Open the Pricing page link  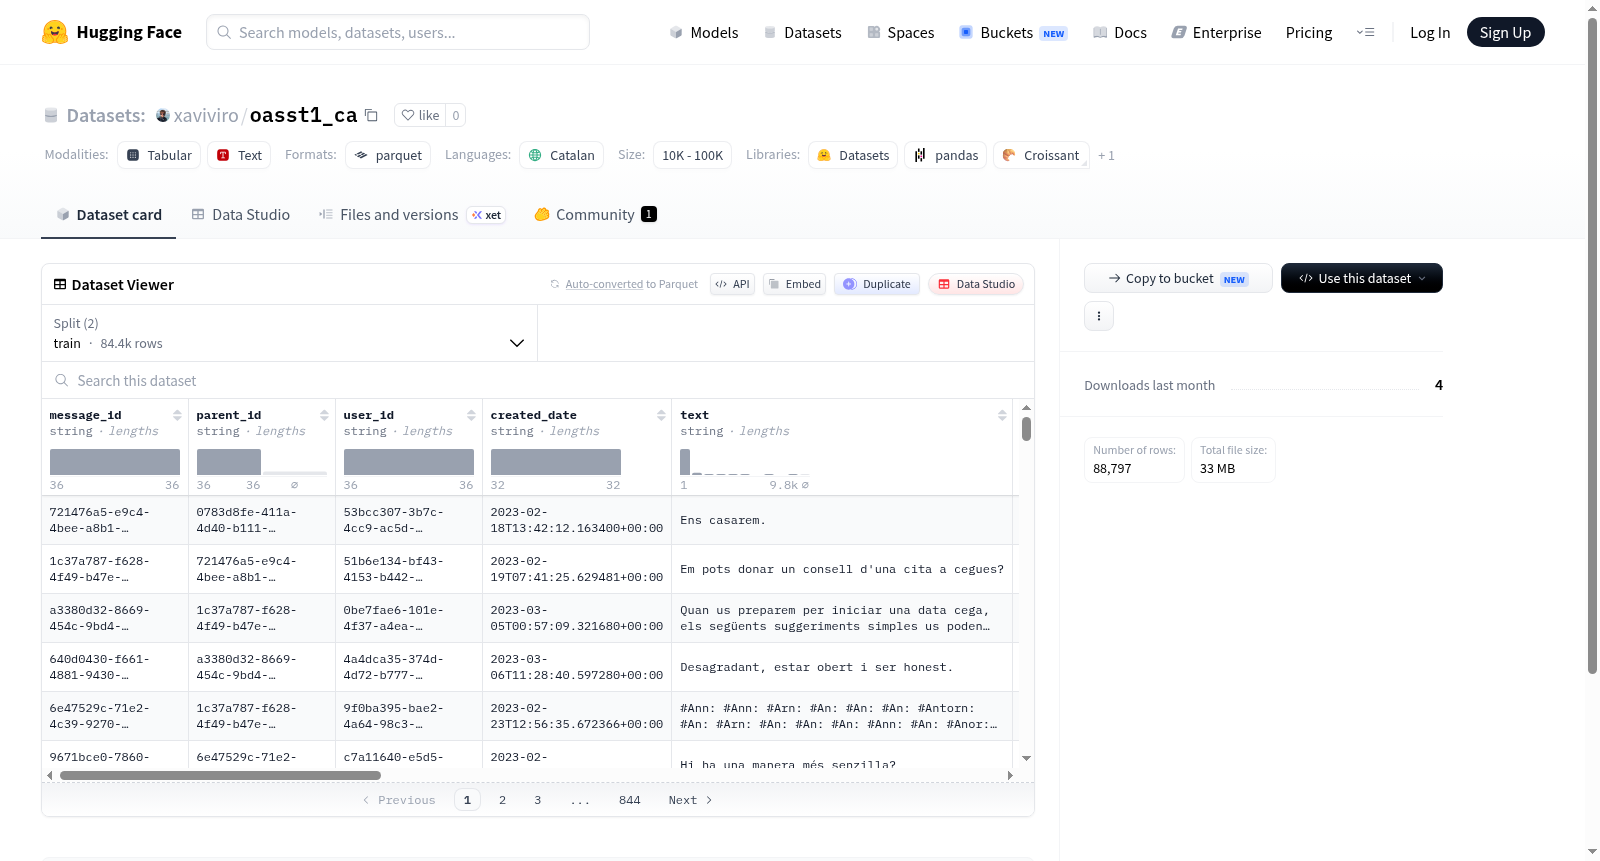[1309, 32]
